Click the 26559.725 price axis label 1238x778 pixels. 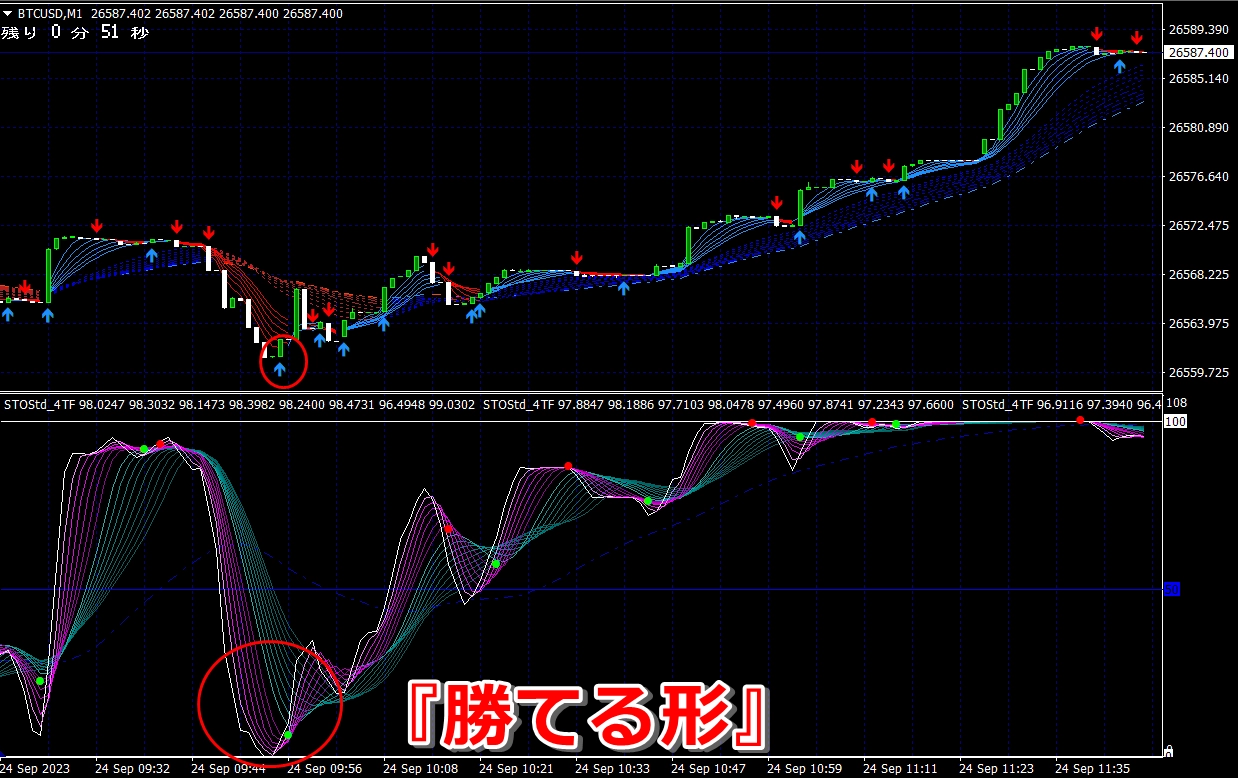click(1198, 372)
